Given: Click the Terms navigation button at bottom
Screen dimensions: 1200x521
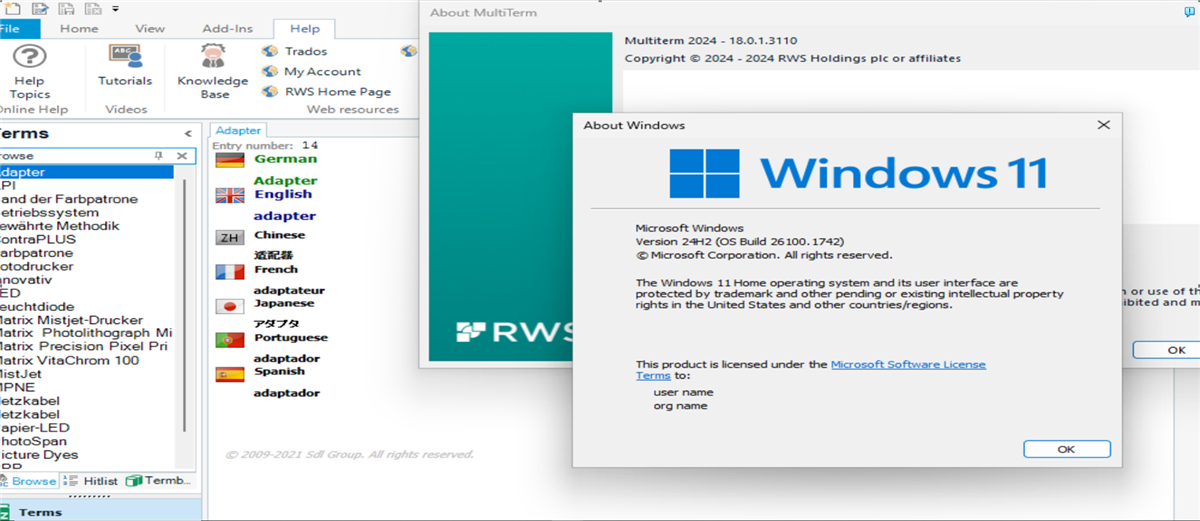Looking at the screenshot, I should click(x=100, y=510).
